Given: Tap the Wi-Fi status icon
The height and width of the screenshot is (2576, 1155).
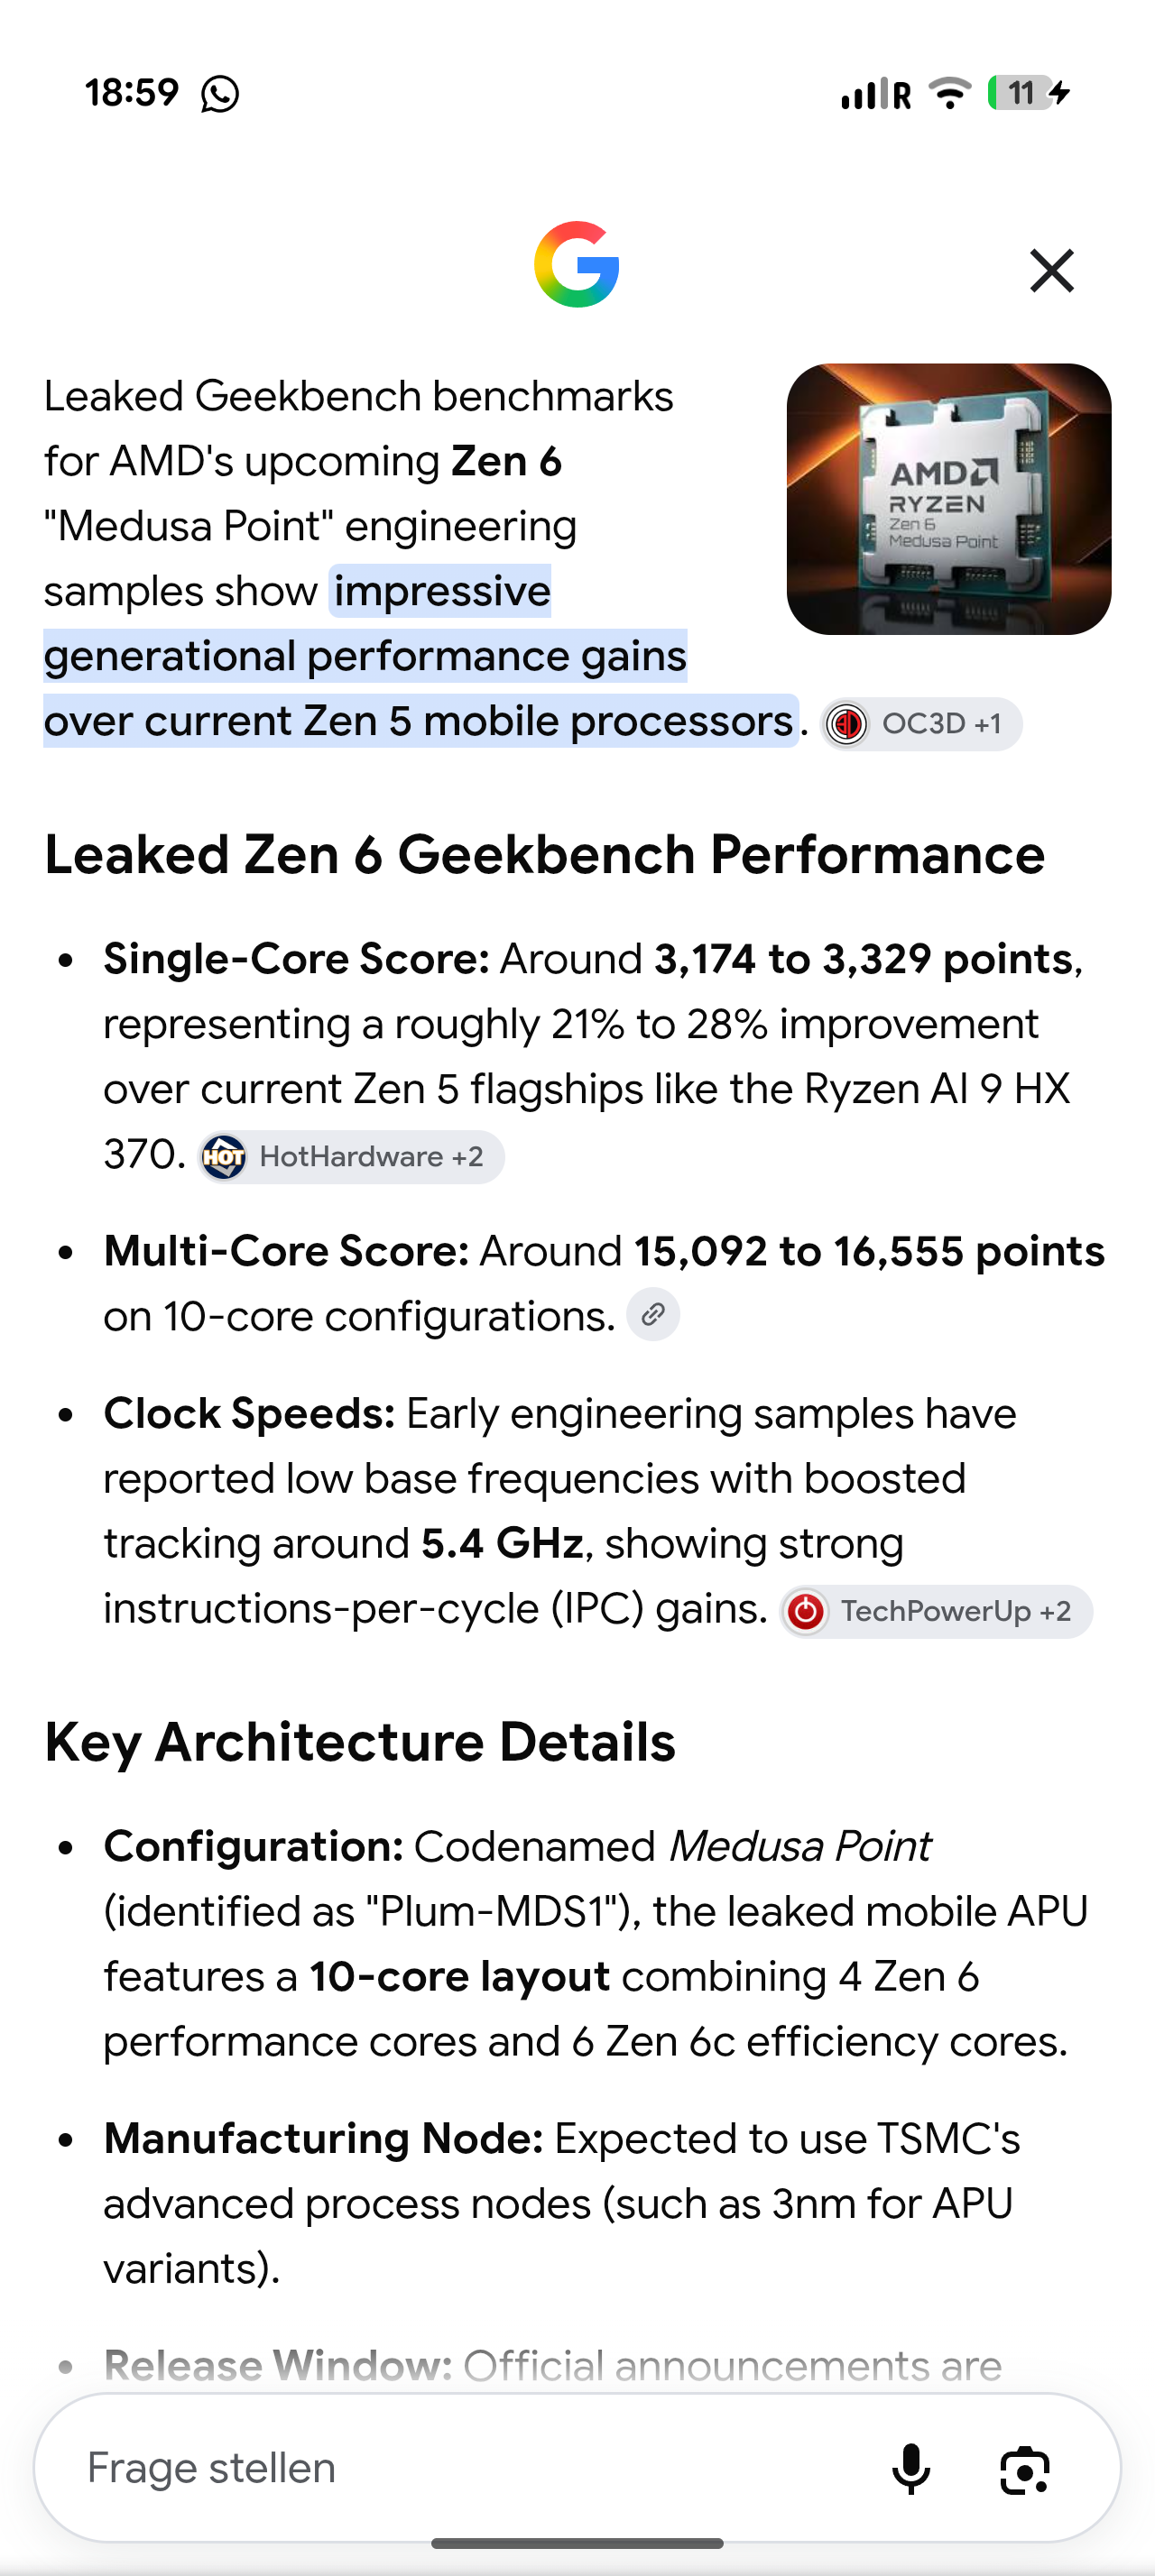Looking at the screenshot, I should [950, 93].
